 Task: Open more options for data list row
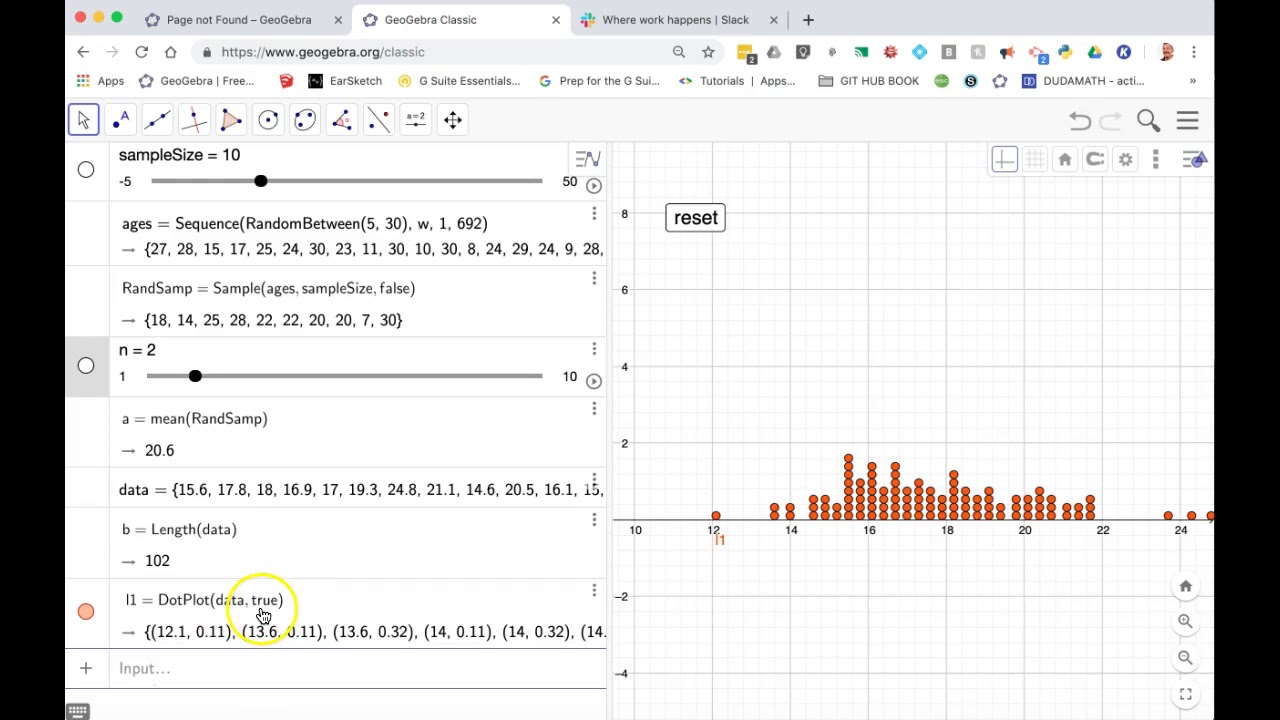(594, 481)
